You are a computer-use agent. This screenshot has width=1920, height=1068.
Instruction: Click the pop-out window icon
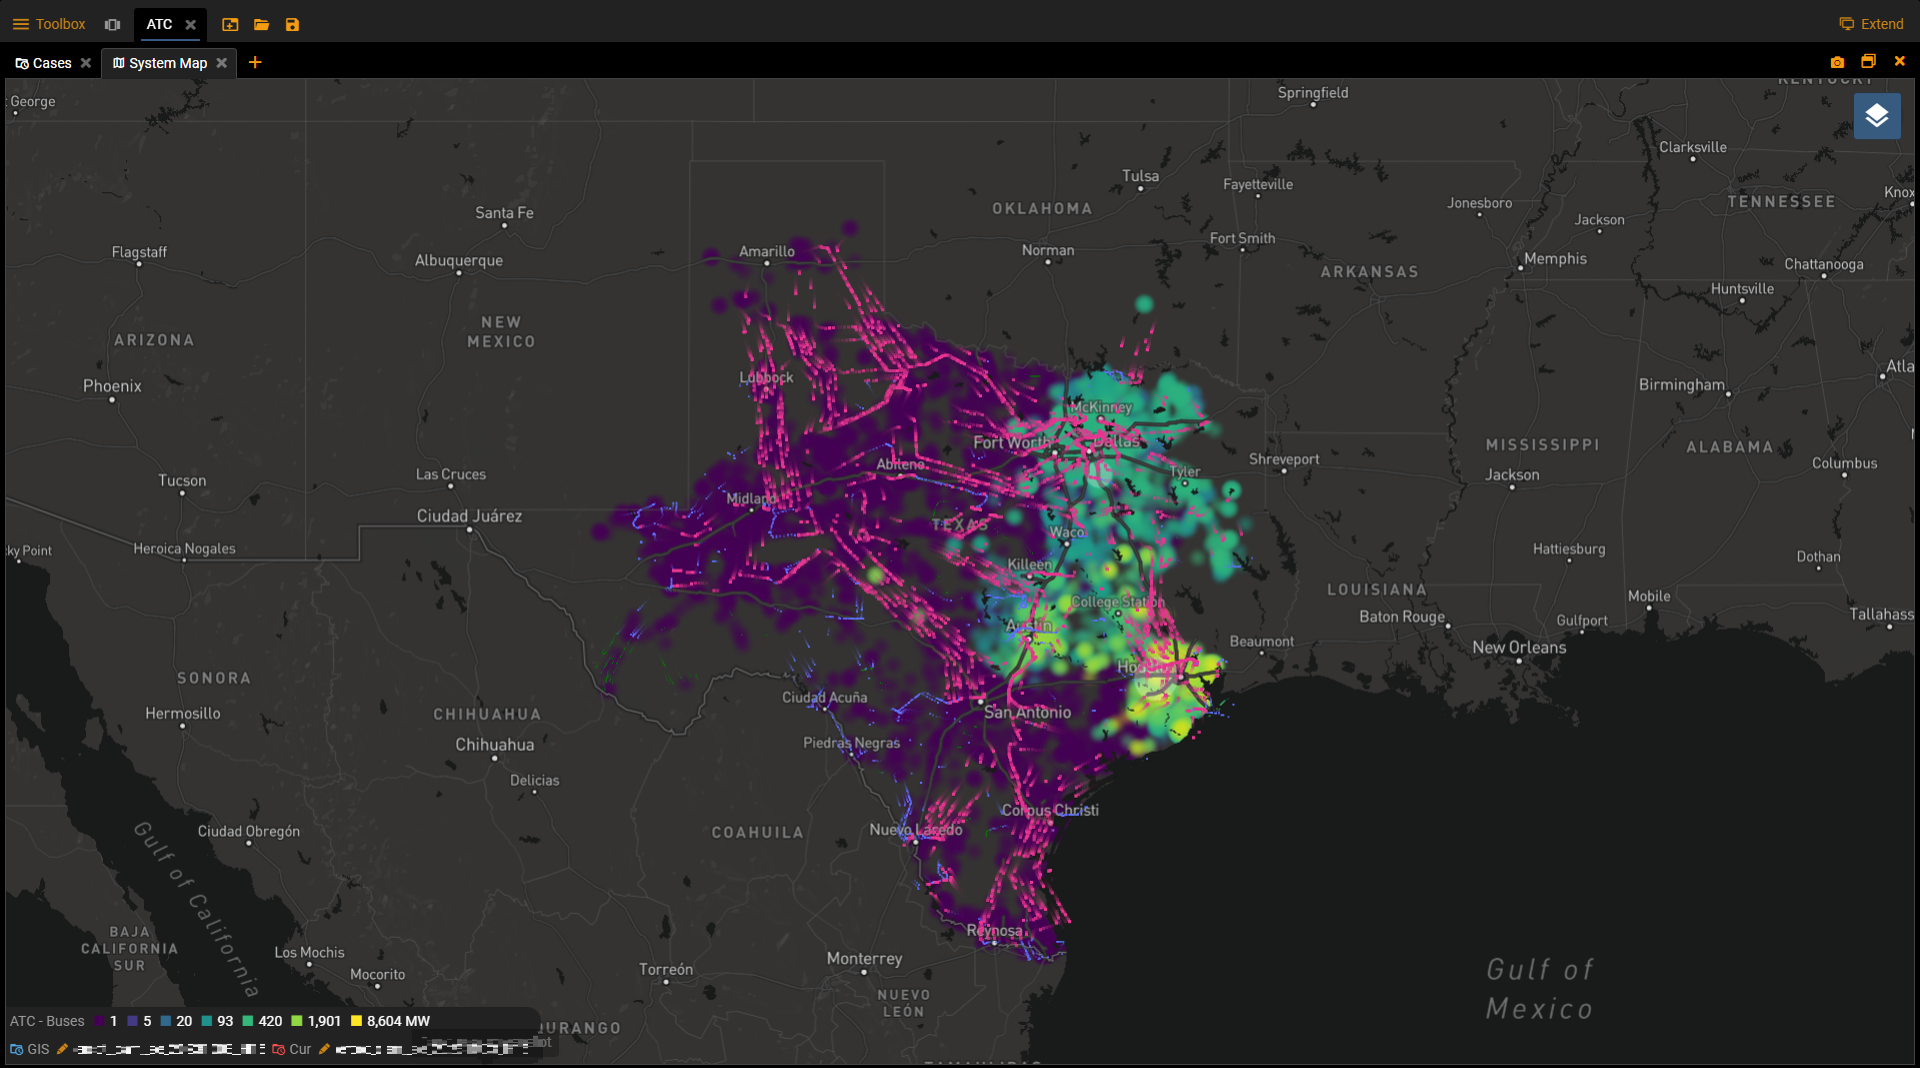tap(1868, 62)
